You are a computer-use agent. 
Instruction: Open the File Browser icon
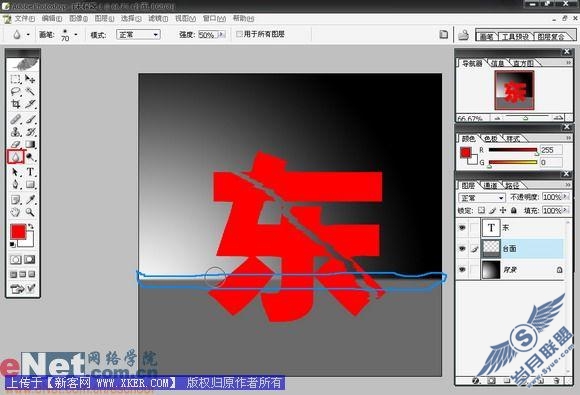463,35
